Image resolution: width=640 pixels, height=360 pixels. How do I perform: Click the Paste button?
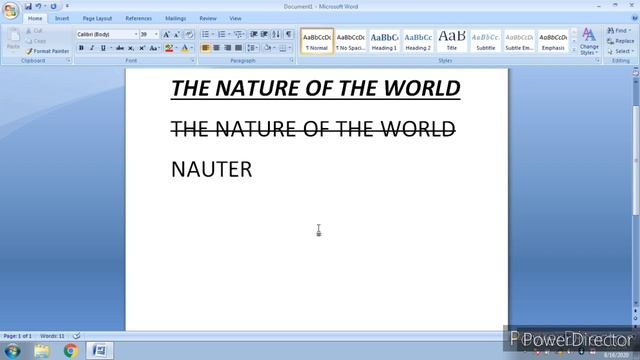[13, 40]
